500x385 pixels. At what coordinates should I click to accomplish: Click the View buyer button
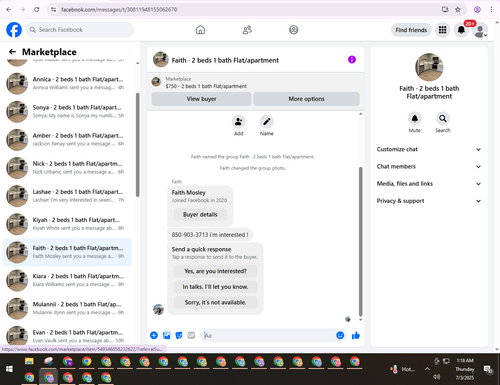tap(201, 99)
